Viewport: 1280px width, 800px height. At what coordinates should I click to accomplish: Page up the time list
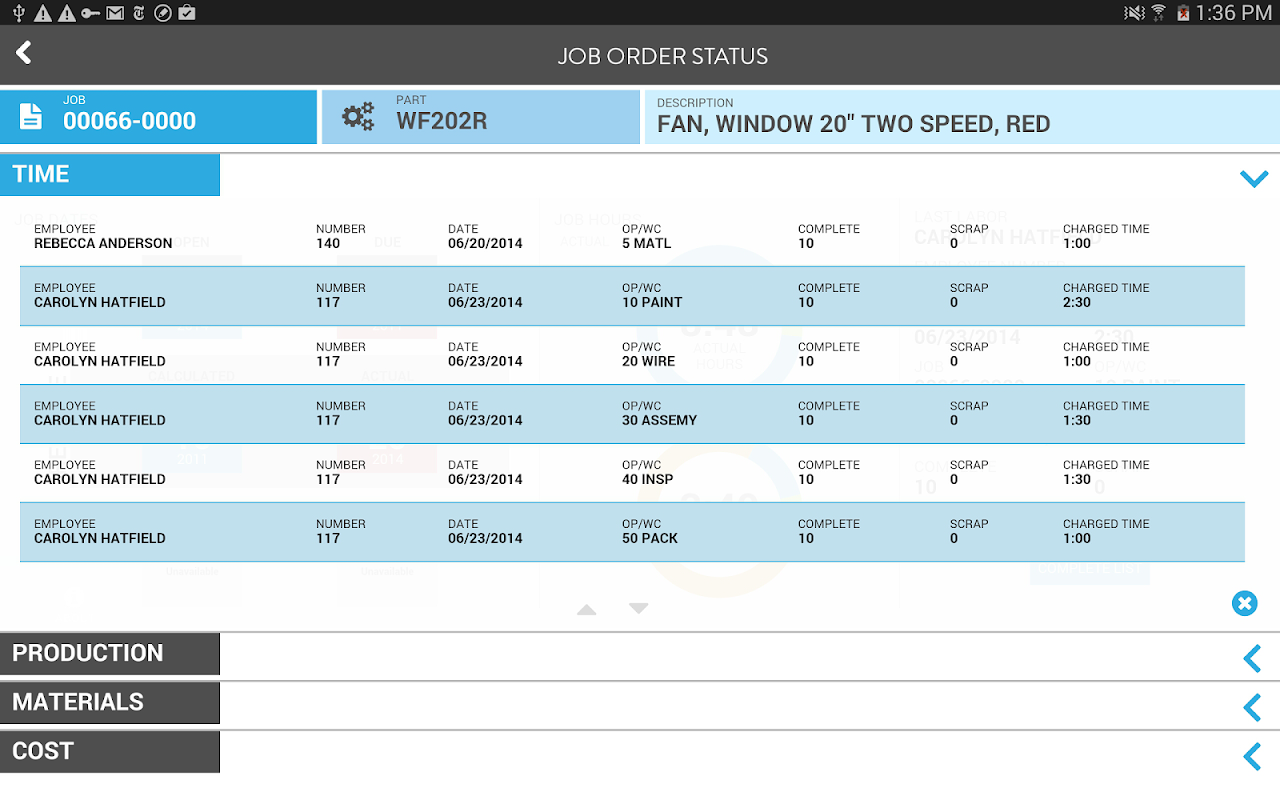pos(587,609)
